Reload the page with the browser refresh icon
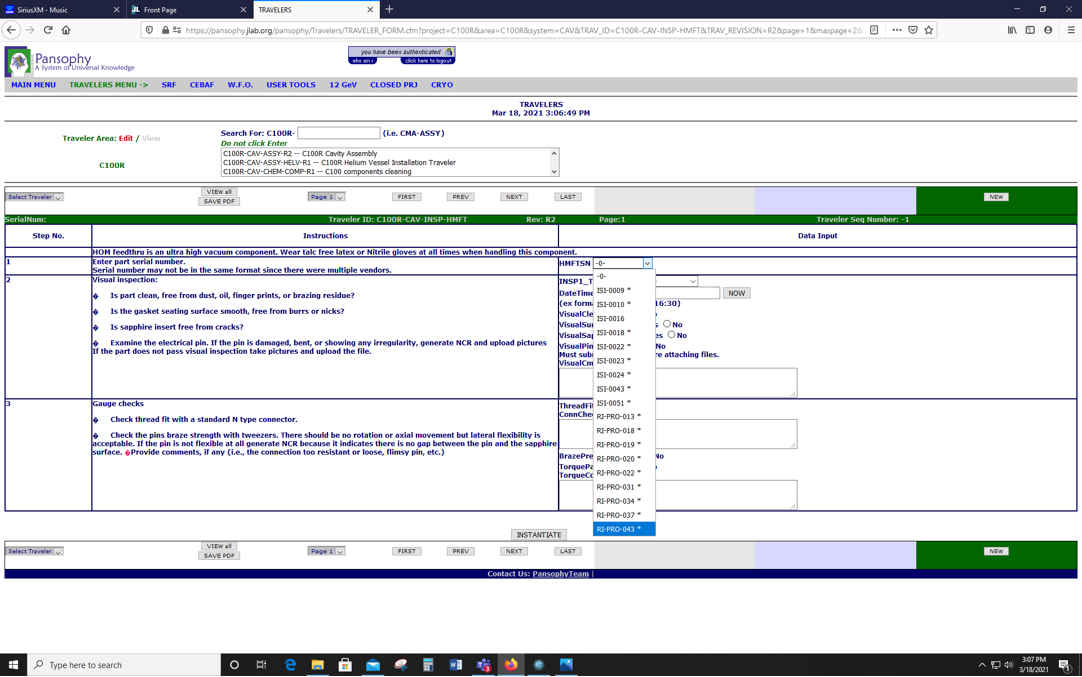This screenshot has height=677, width=1082. pos(47,30)
